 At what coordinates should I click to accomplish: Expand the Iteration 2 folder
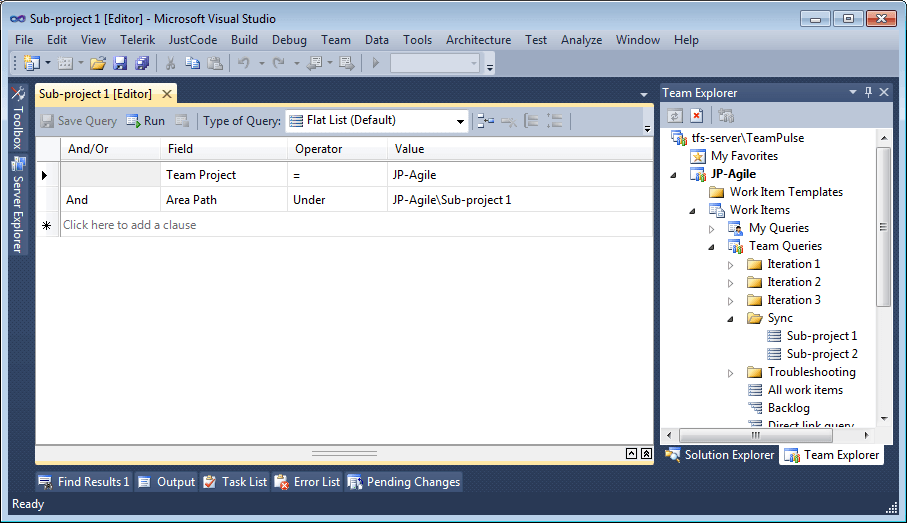pos(731,283)
